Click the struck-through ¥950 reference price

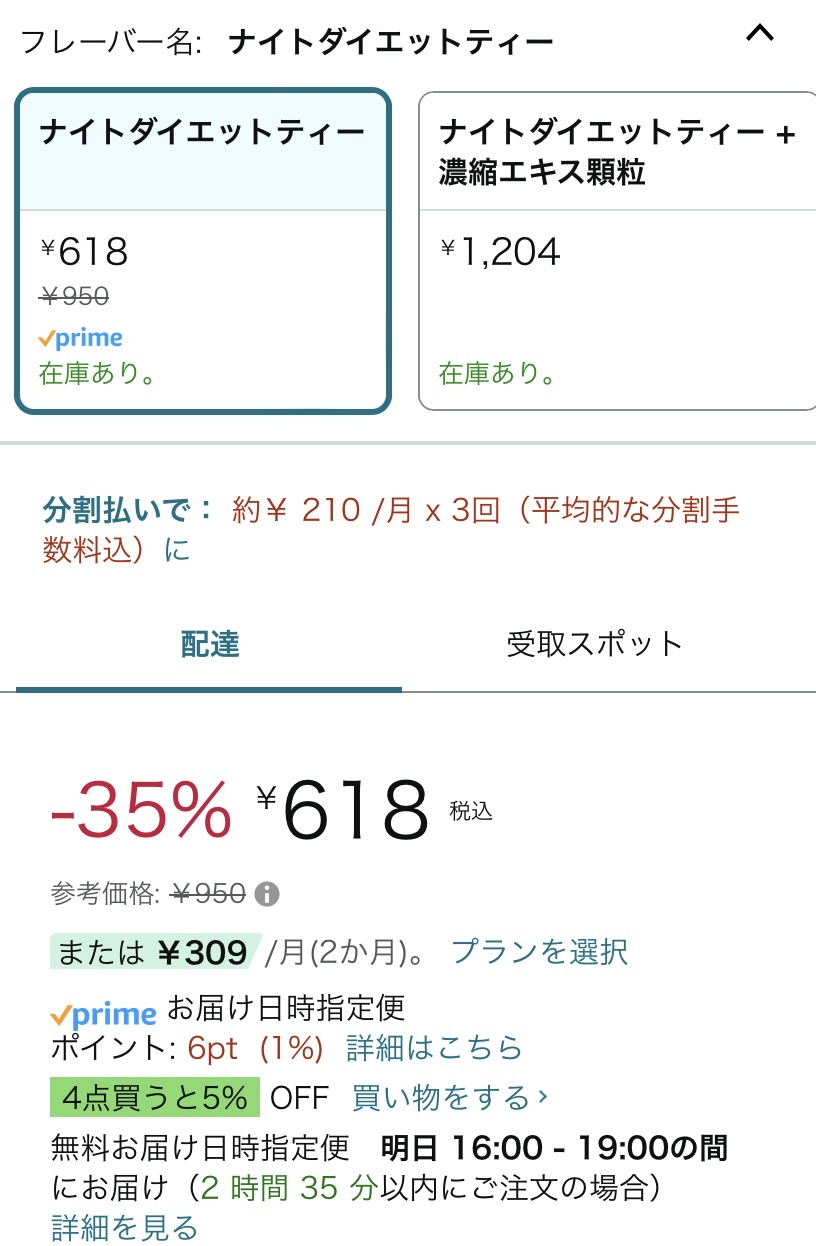coord(208,893)
